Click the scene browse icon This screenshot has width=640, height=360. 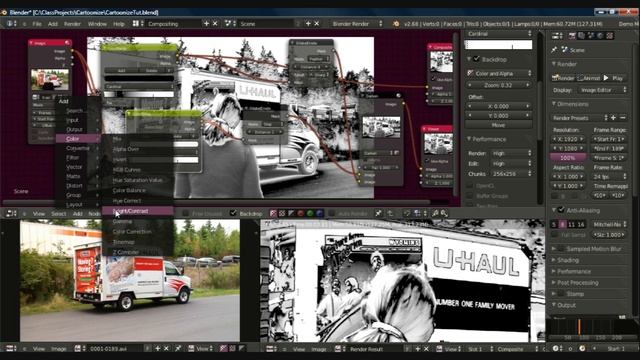pos(230,24)
